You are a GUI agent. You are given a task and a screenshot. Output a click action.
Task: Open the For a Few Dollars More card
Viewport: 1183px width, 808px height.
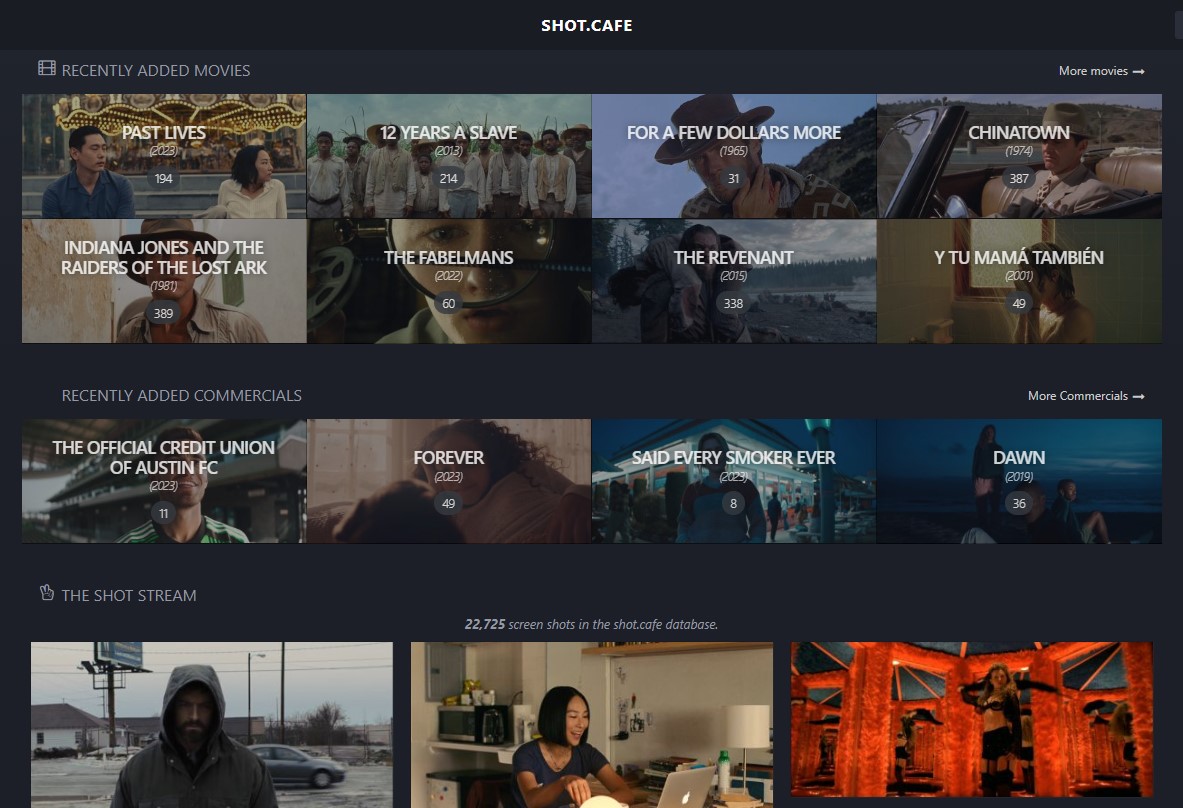coord(734,156)
